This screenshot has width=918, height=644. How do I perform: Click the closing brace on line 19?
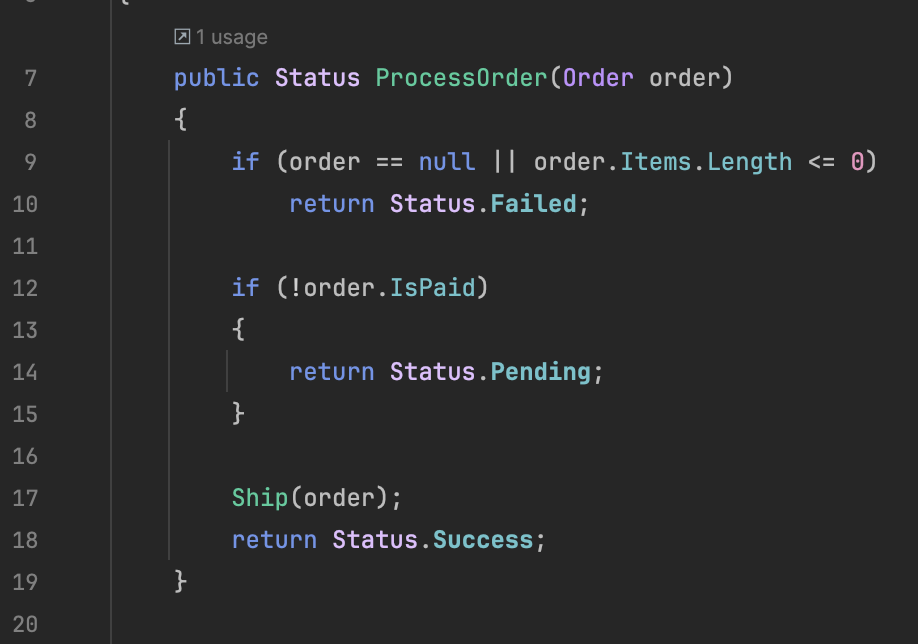181,582
